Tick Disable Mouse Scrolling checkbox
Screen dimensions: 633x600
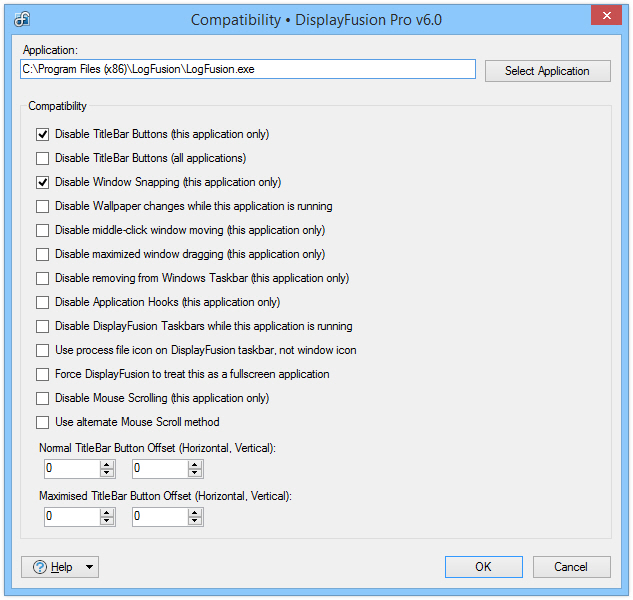[x=42, y=399]
